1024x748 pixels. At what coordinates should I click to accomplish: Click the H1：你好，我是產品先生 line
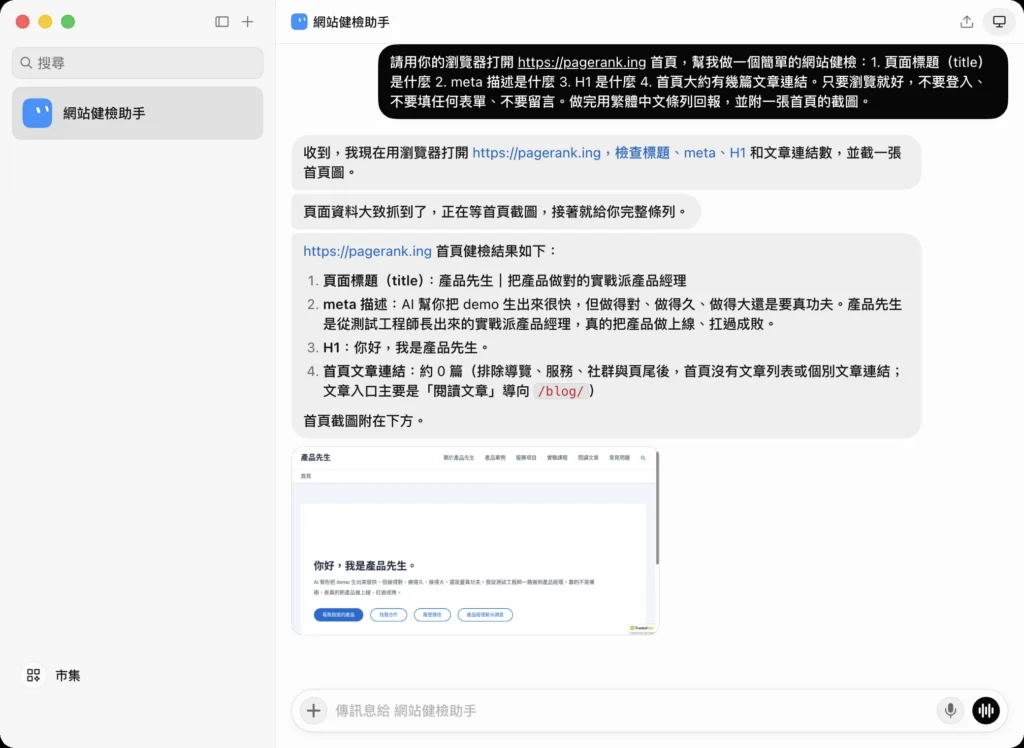[x=406, y=348]
